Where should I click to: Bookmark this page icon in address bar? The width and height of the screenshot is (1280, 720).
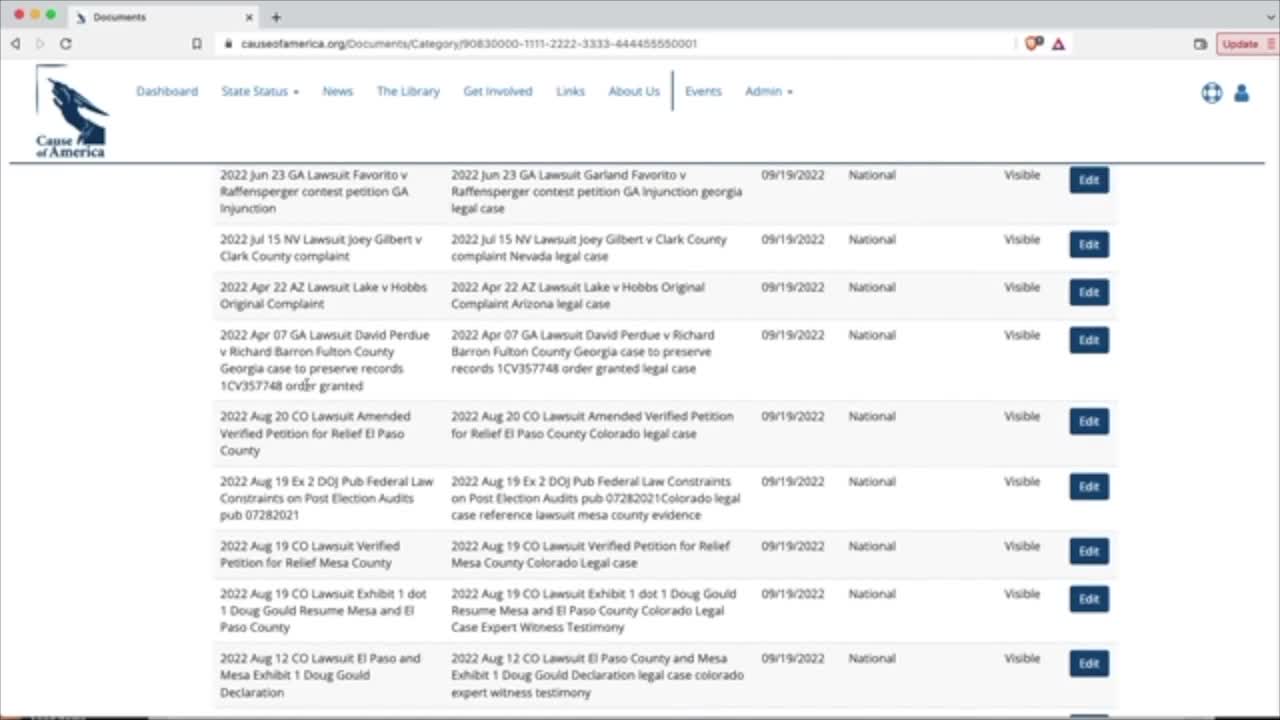tap(197, 44)
